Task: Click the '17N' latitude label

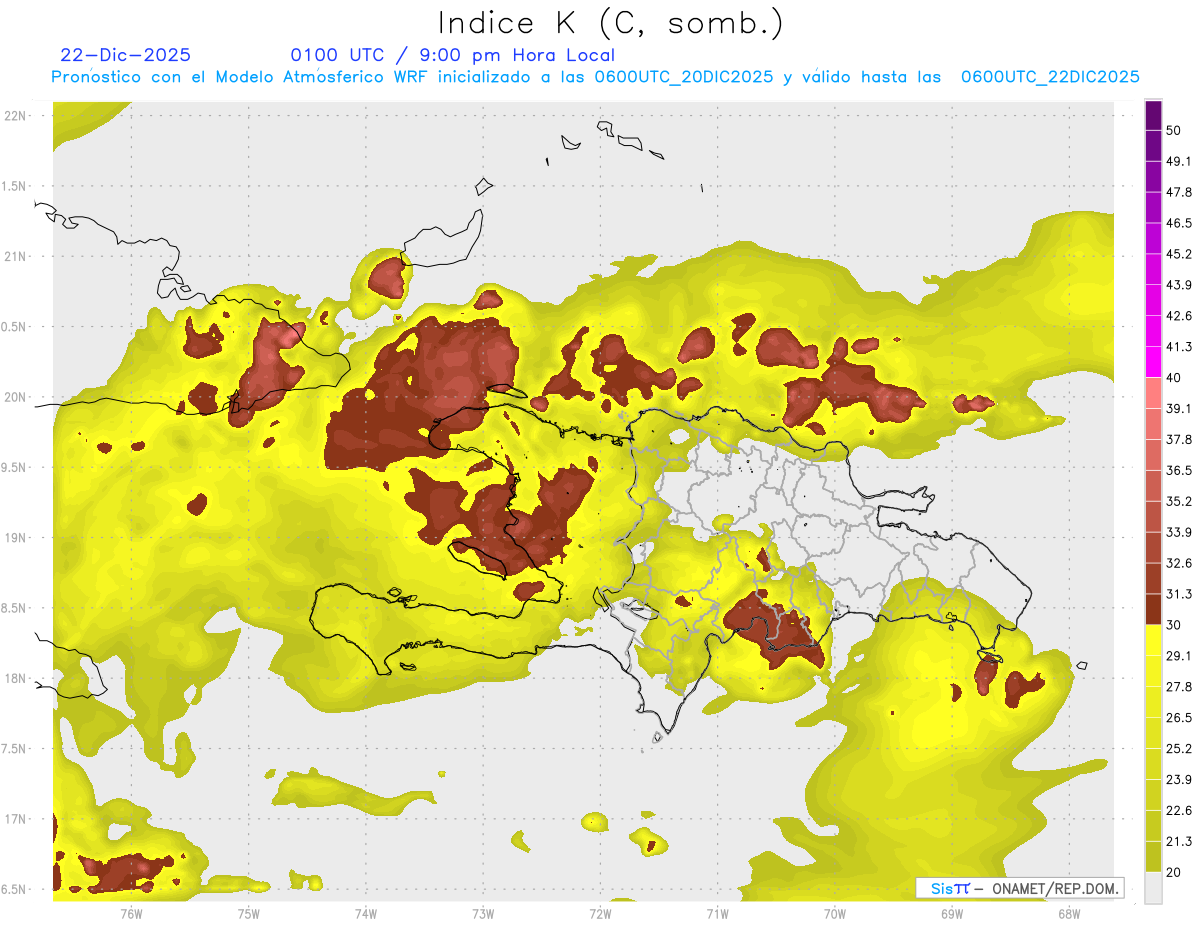Action: pos(16,820)
